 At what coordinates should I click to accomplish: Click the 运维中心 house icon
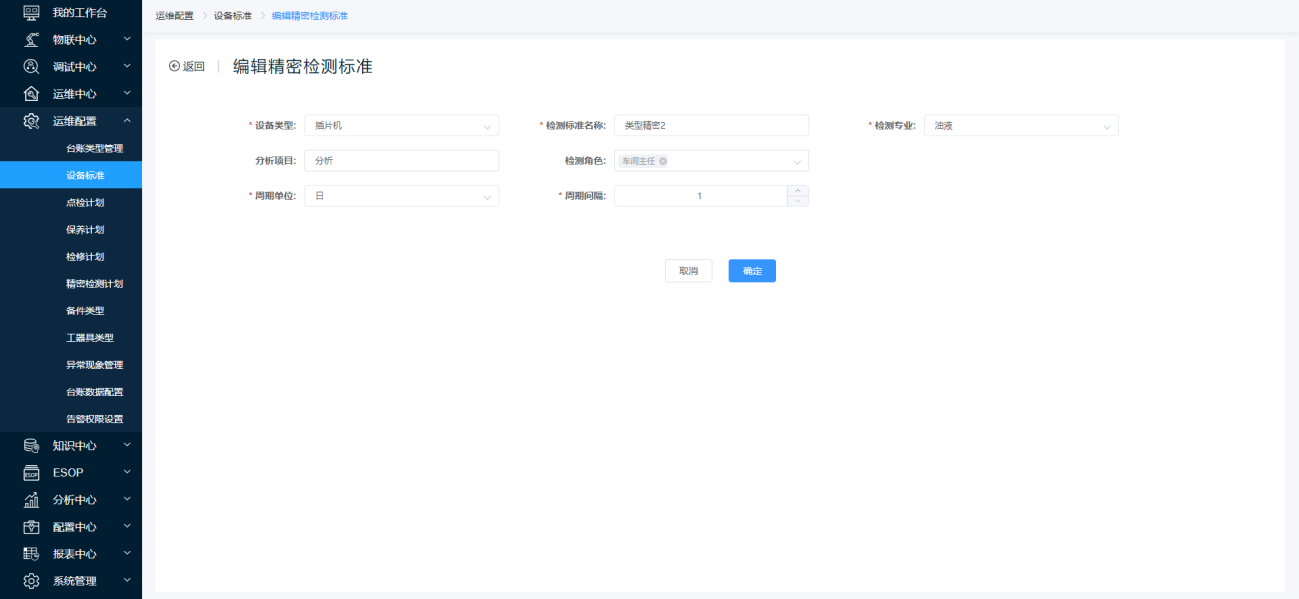31,94
